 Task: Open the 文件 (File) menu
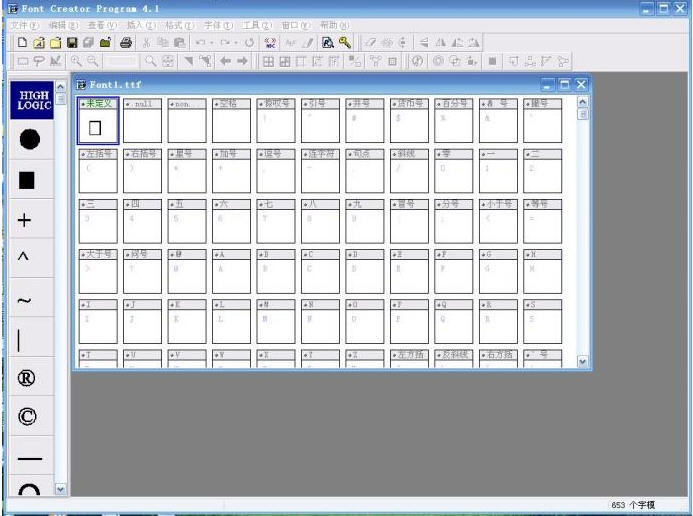tap(25, 24)
